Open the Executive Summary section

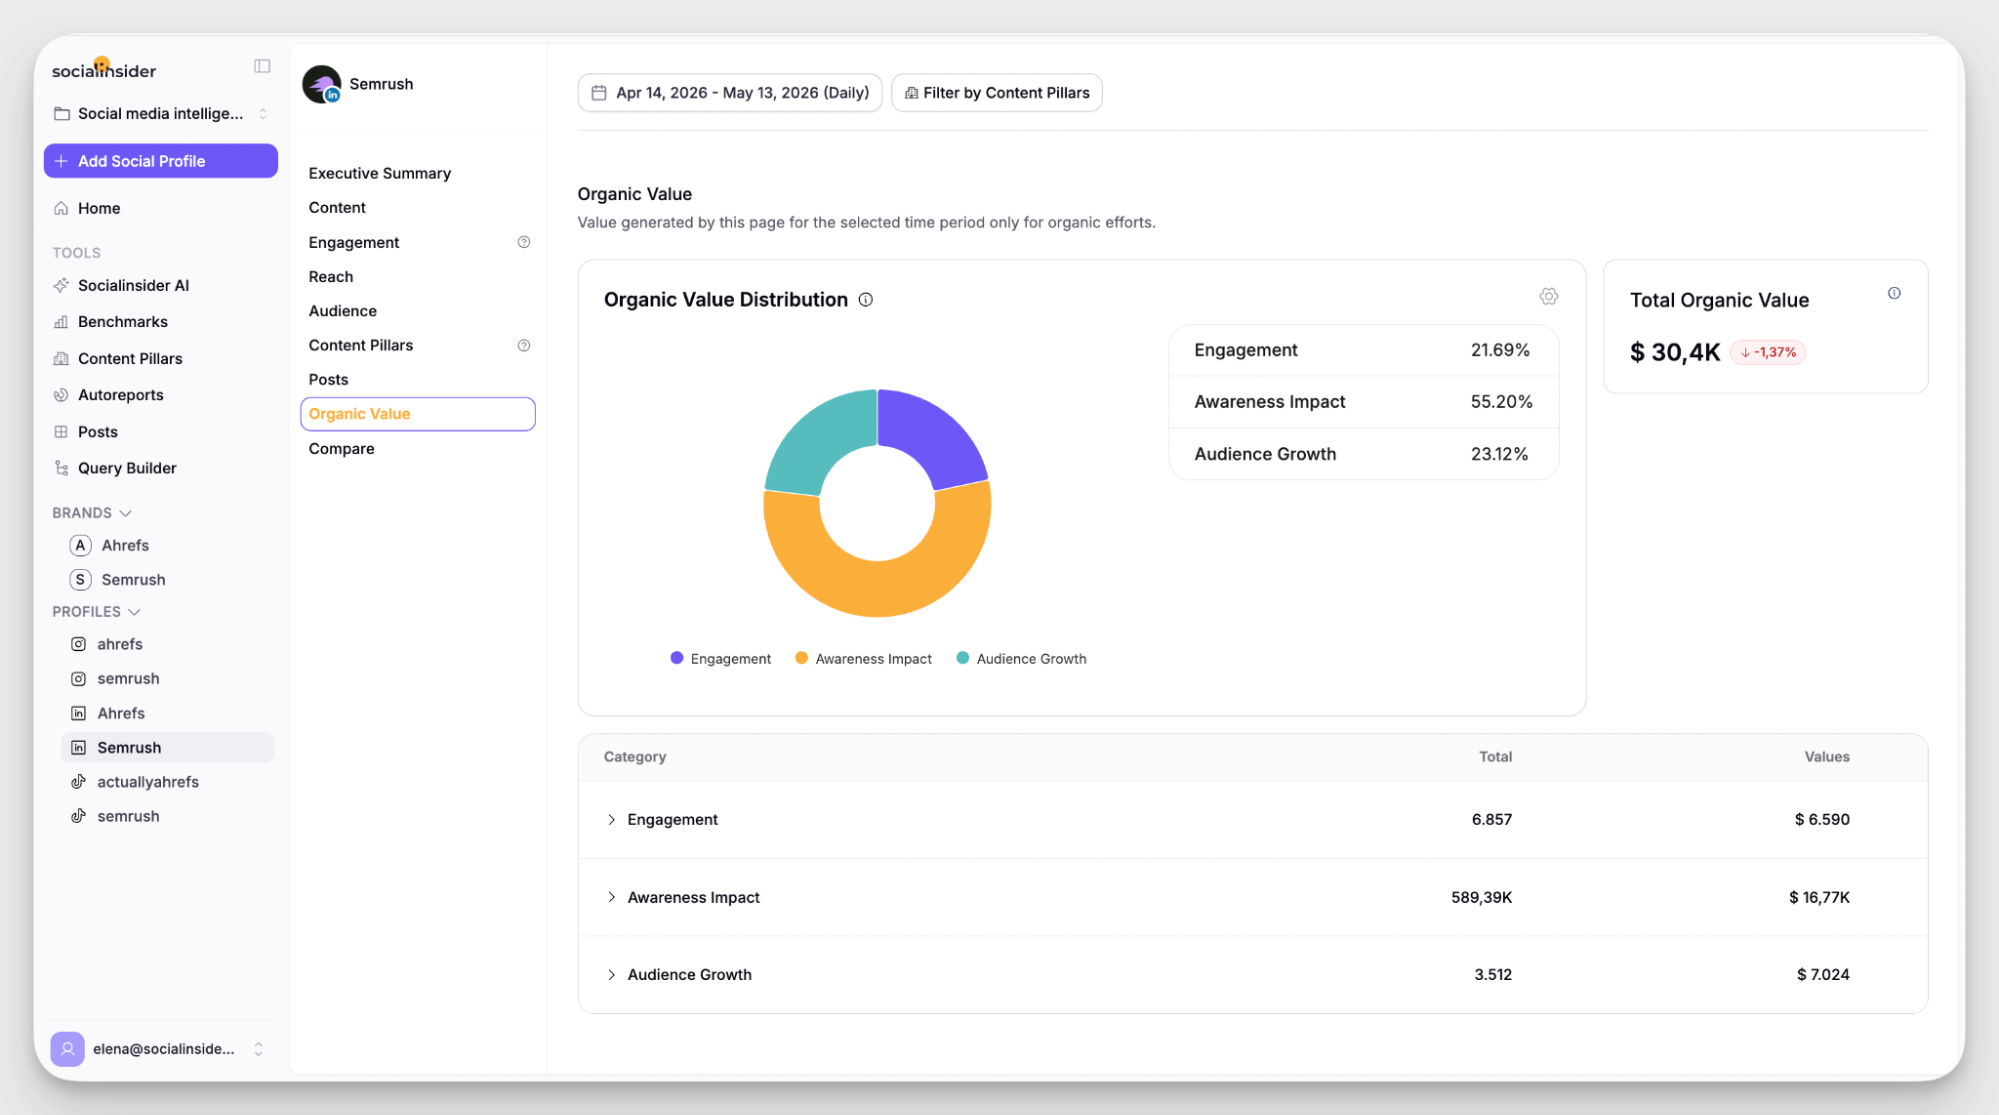pyautogui.click(x=379, y=173)
